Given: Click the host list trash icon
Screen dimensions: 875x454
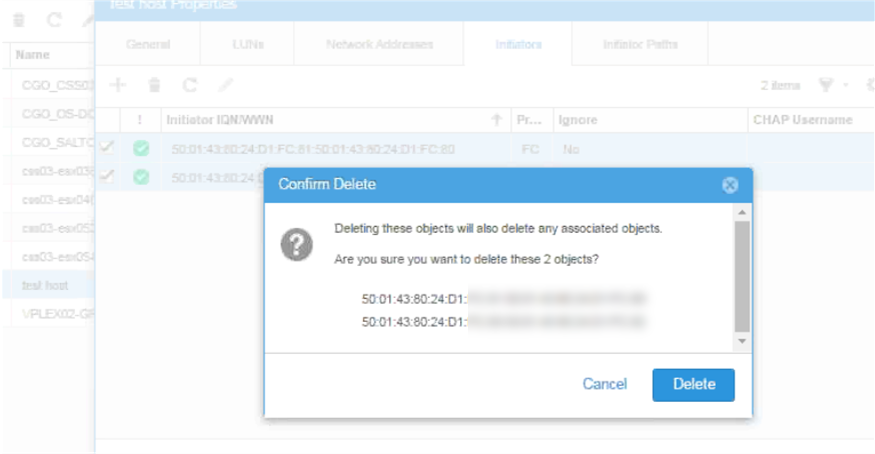Looking at the screenshot, I should point(19,20).
